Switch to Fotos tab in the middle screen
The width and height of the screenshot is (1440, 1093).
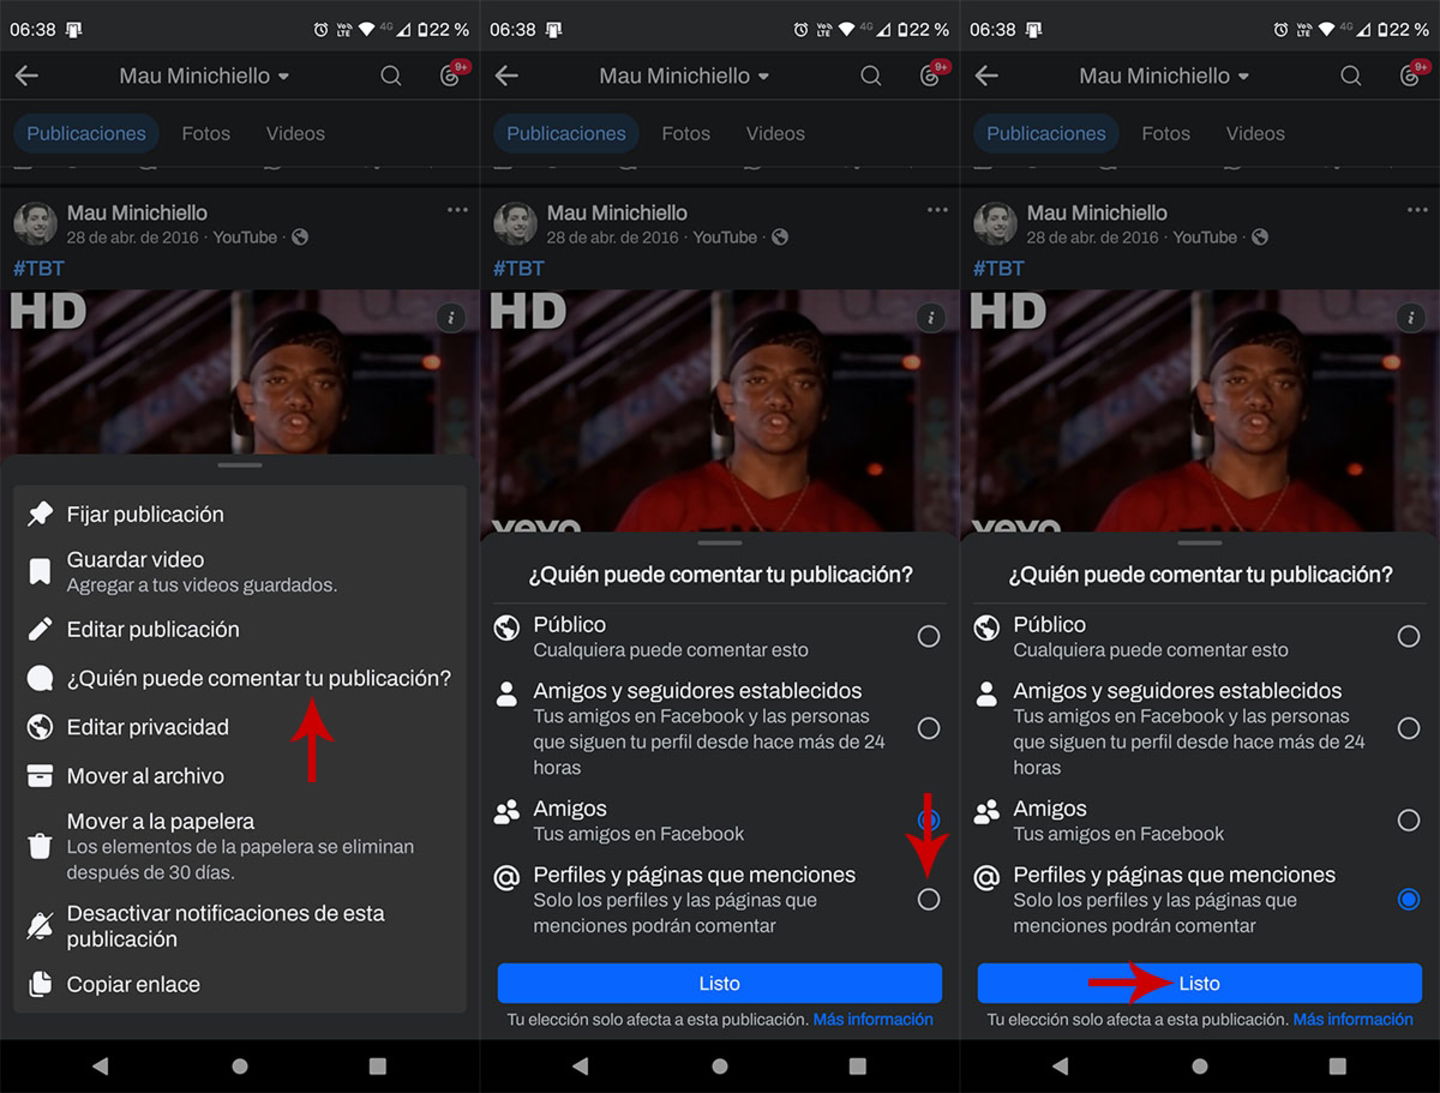click(686, 133)
